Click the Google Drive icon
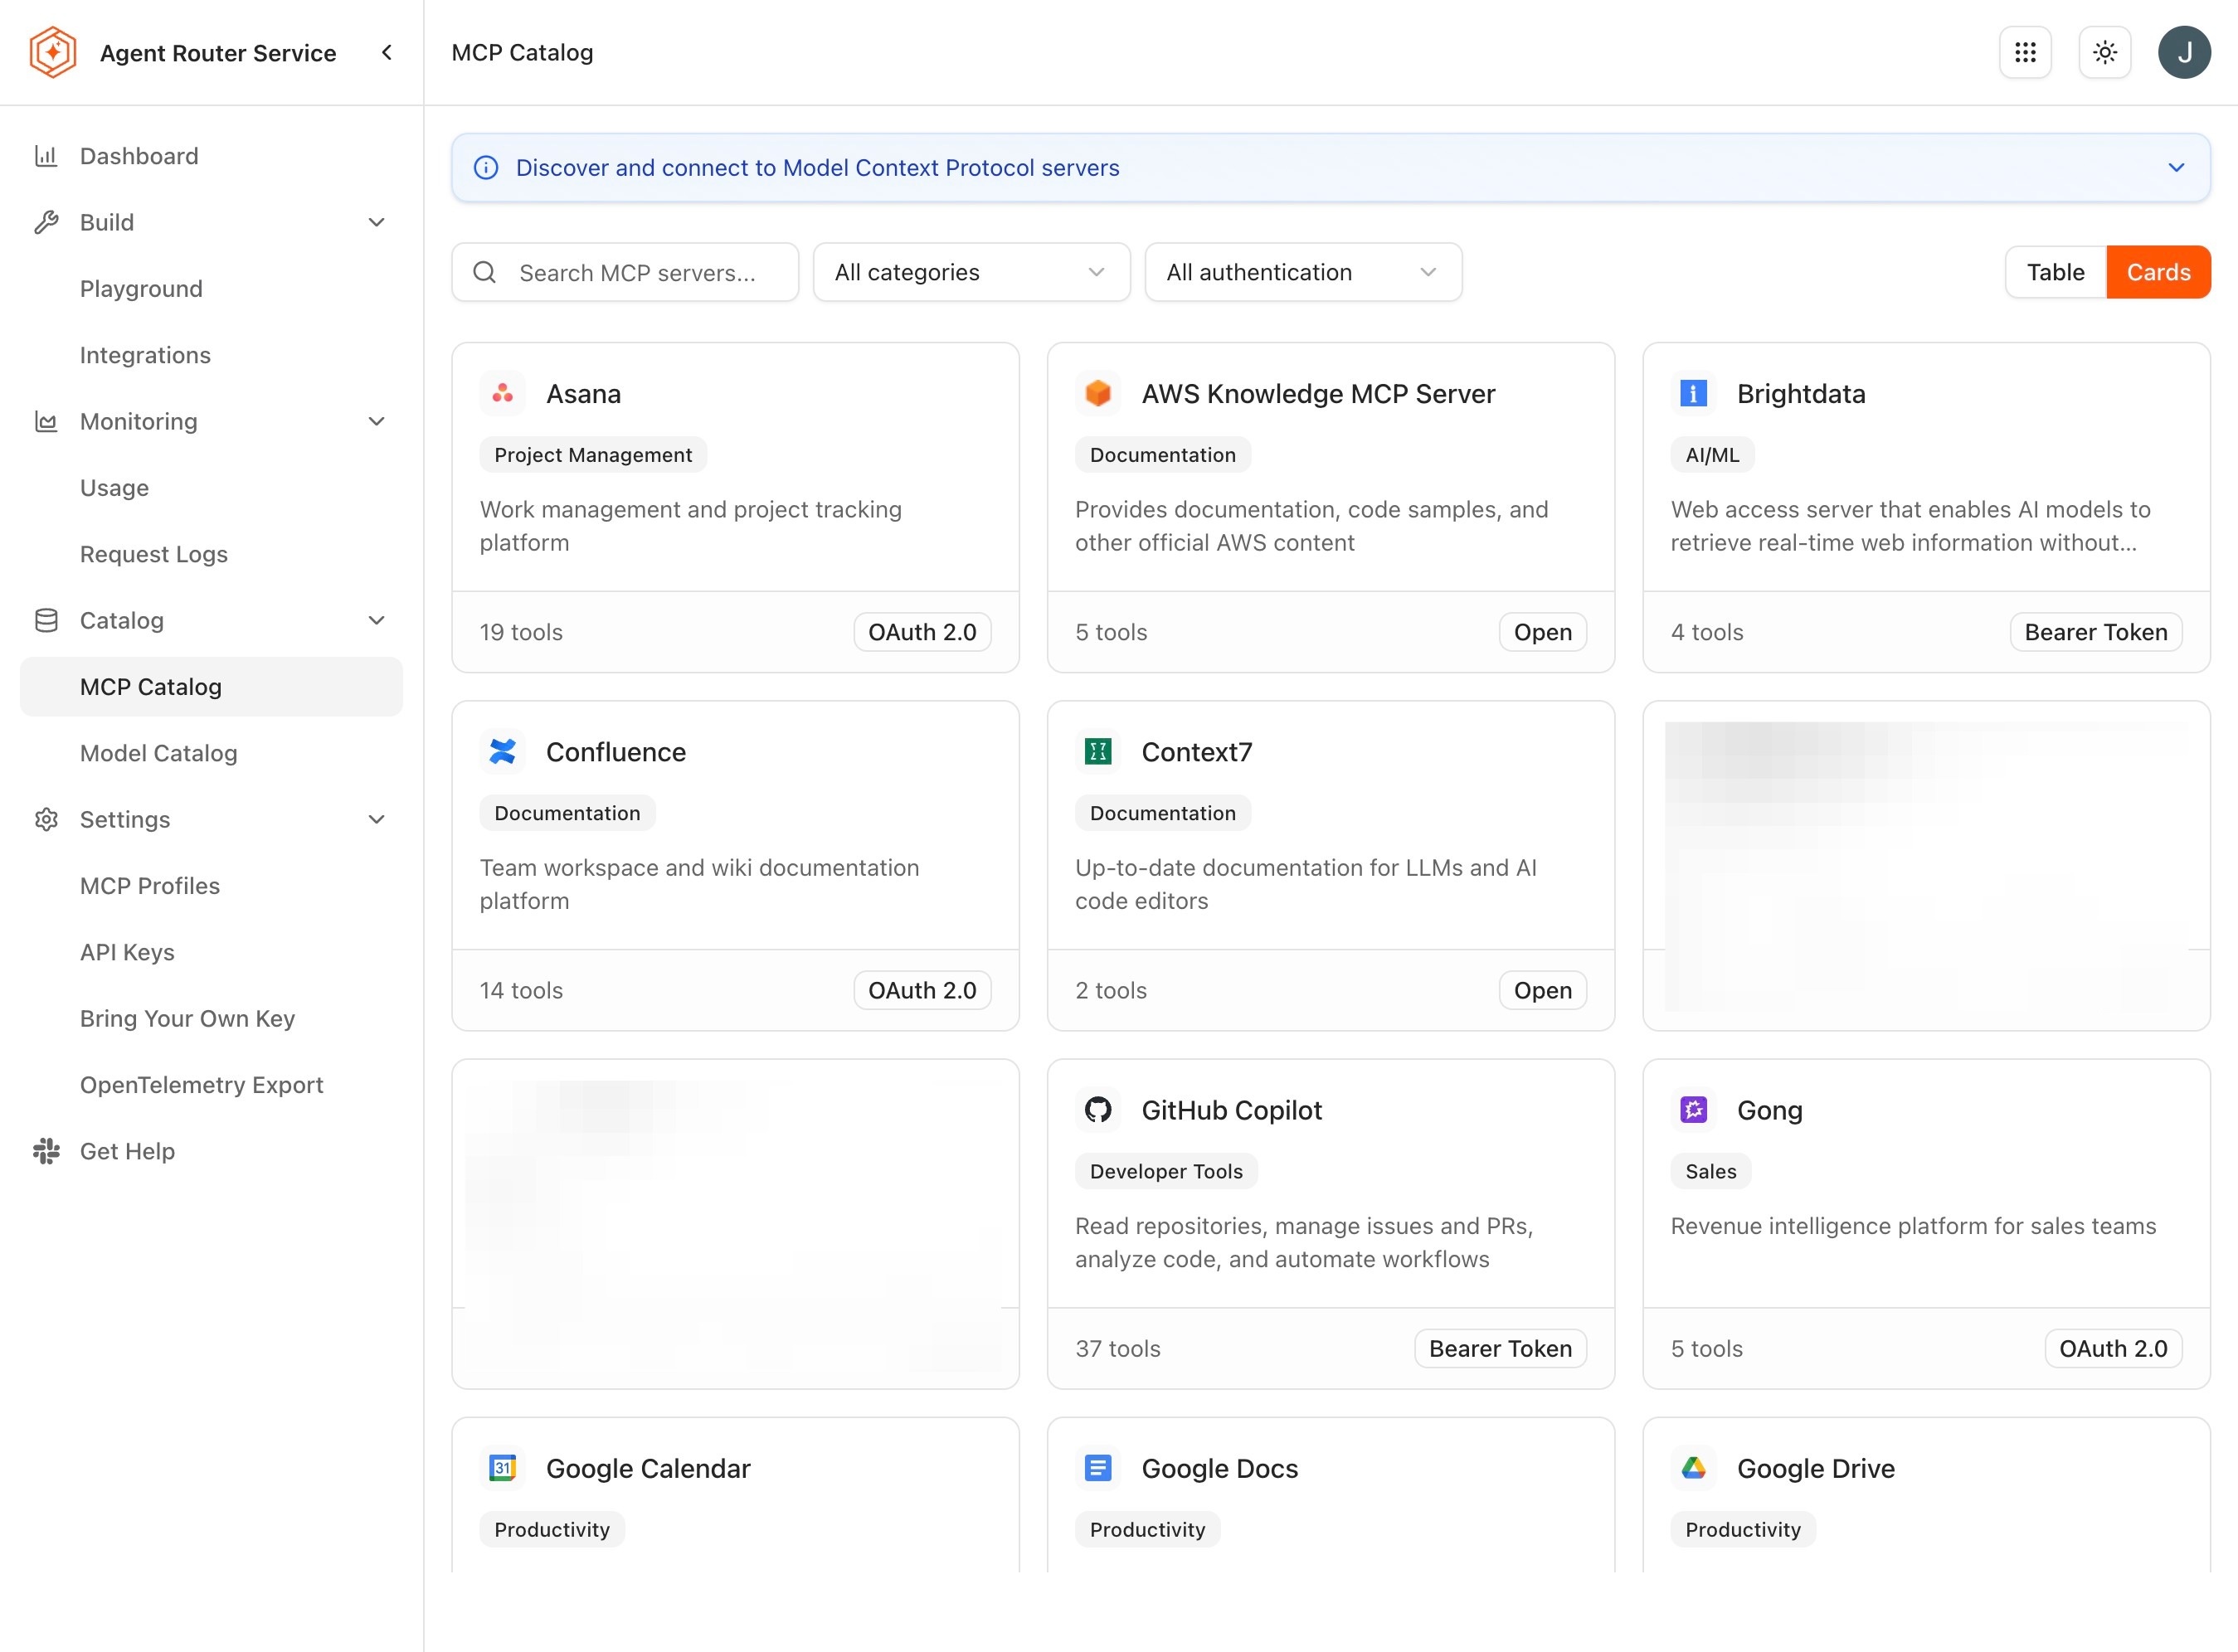The width and height of the screenshot is (2238, 1652). (x=1693, y=1467)
